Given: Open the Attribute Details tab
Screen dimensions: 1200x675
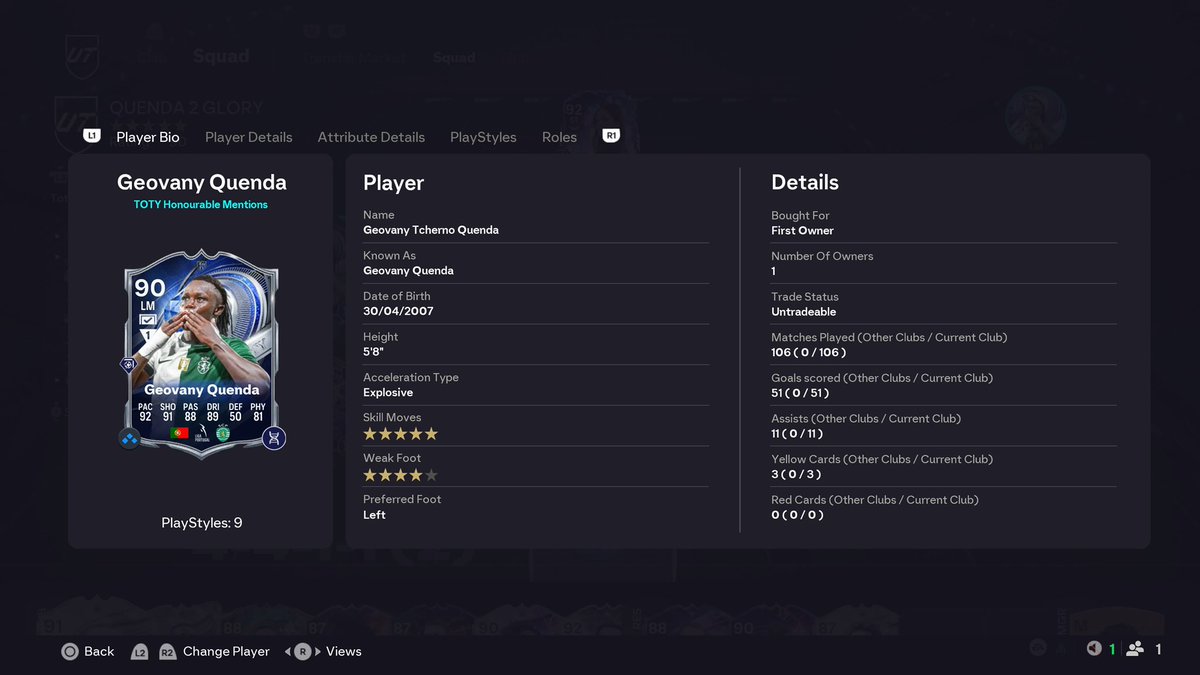Looking at the screenshot, I should click(371, 137).
